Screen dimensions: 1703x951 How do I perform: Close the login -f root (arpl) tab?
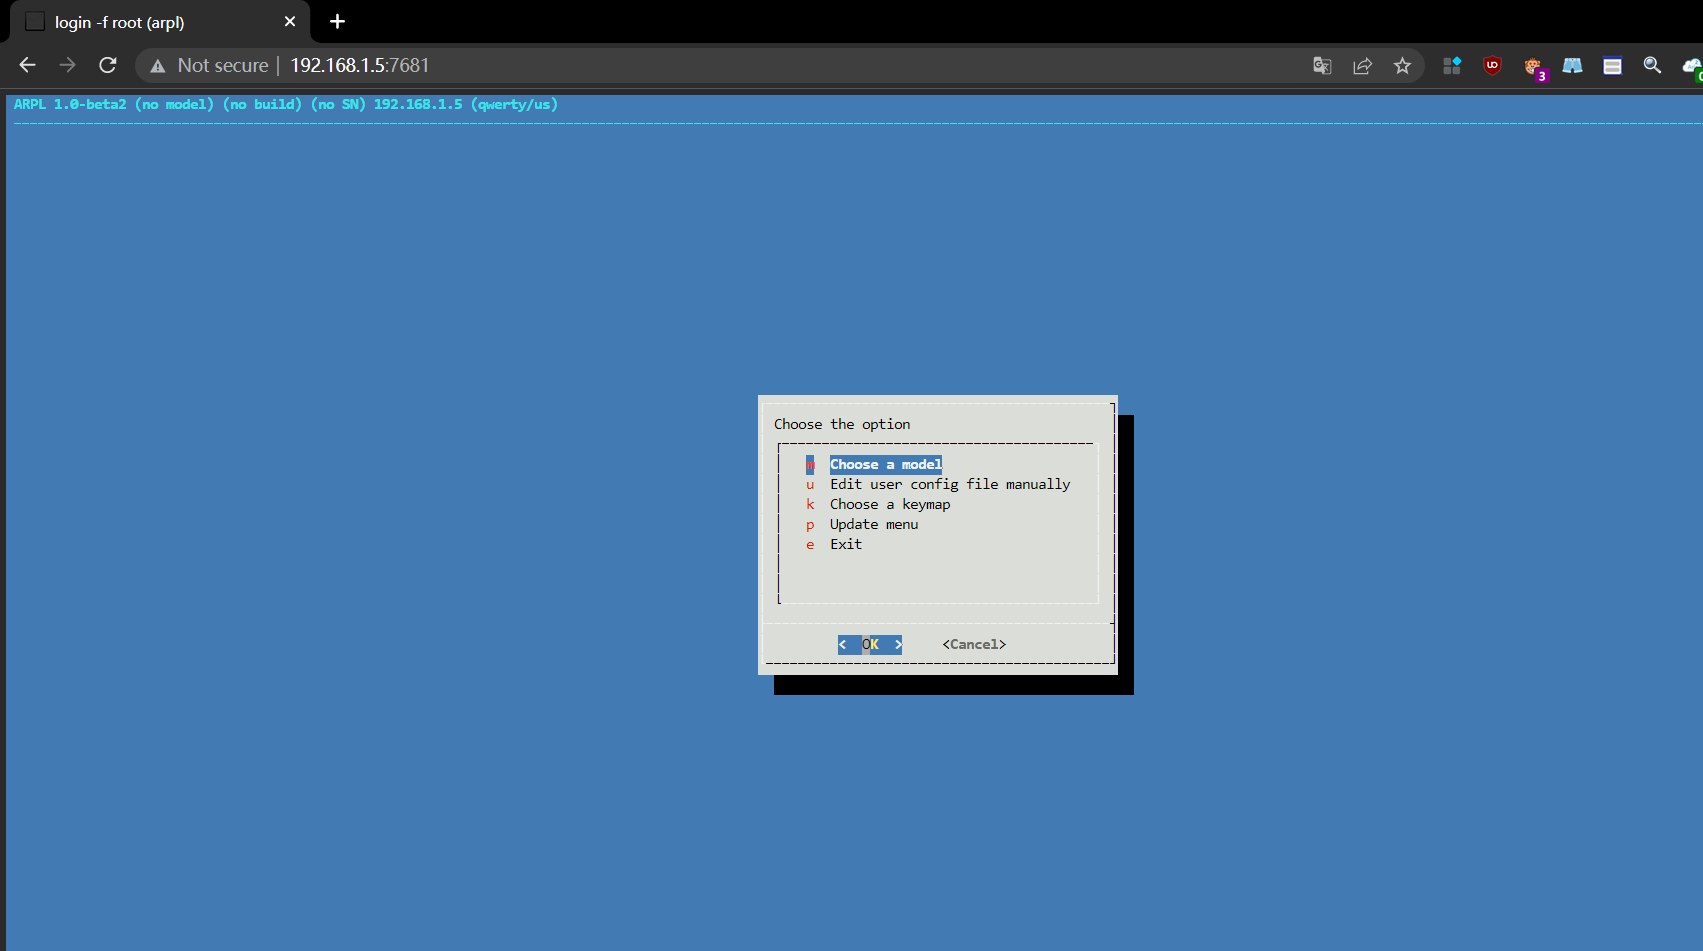pyautogui.click(x=290, y=21)
